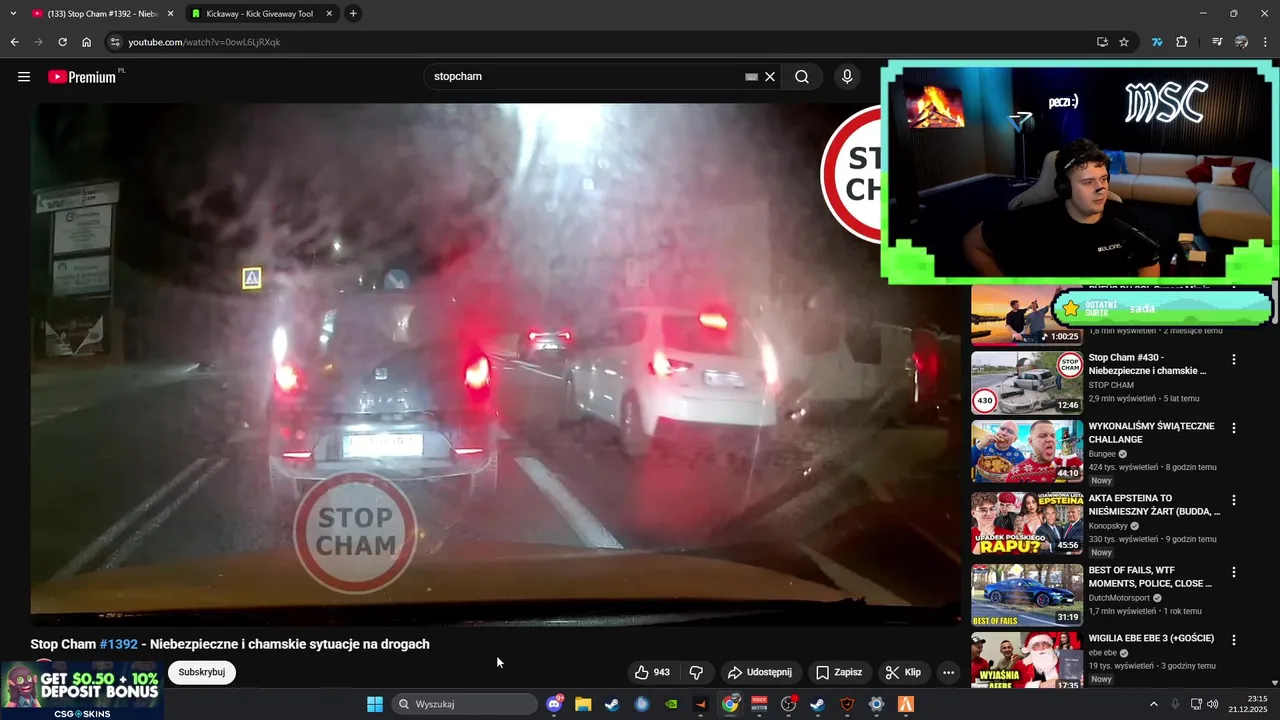Viewport: 1280px width, 720px height.
Task: Open the #1392 hashtag link in title
Action: 119,645
